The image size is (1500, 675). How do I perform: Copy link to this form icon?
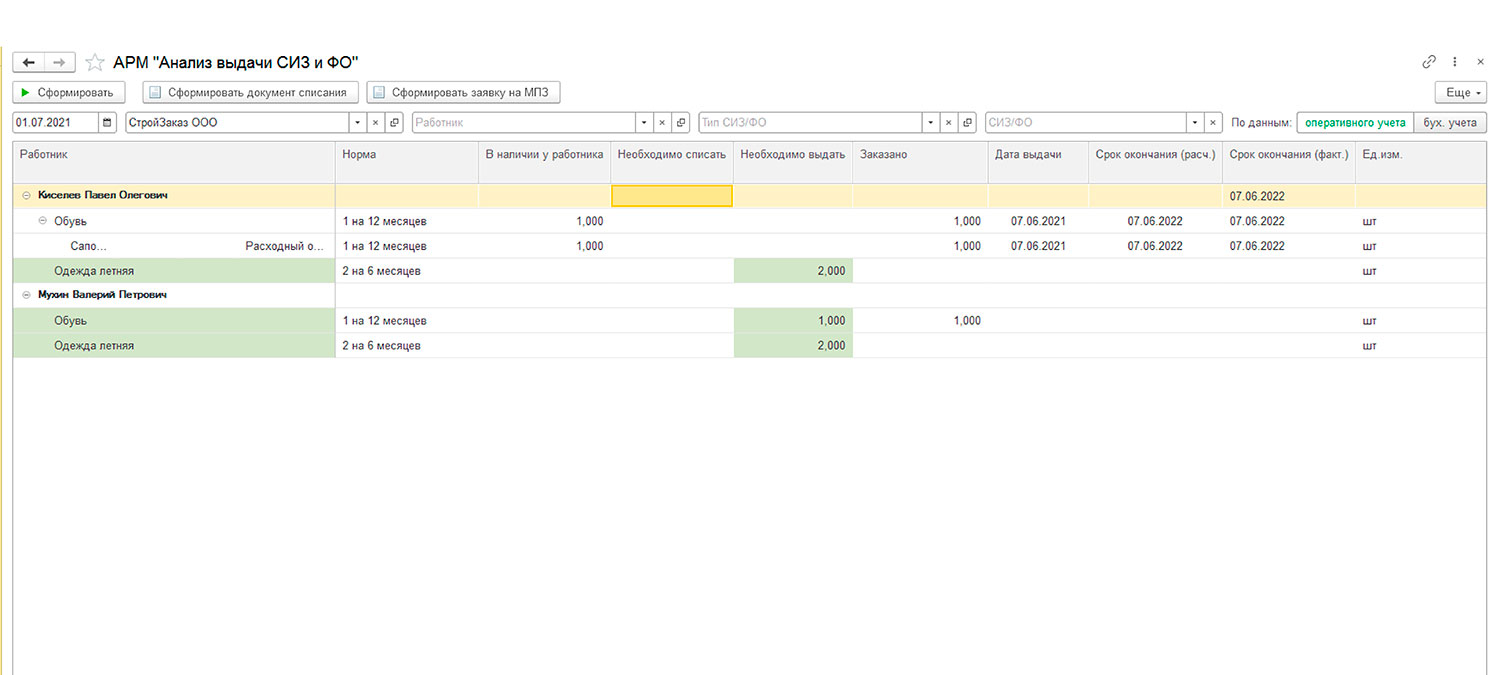(x=1429, y=62)
